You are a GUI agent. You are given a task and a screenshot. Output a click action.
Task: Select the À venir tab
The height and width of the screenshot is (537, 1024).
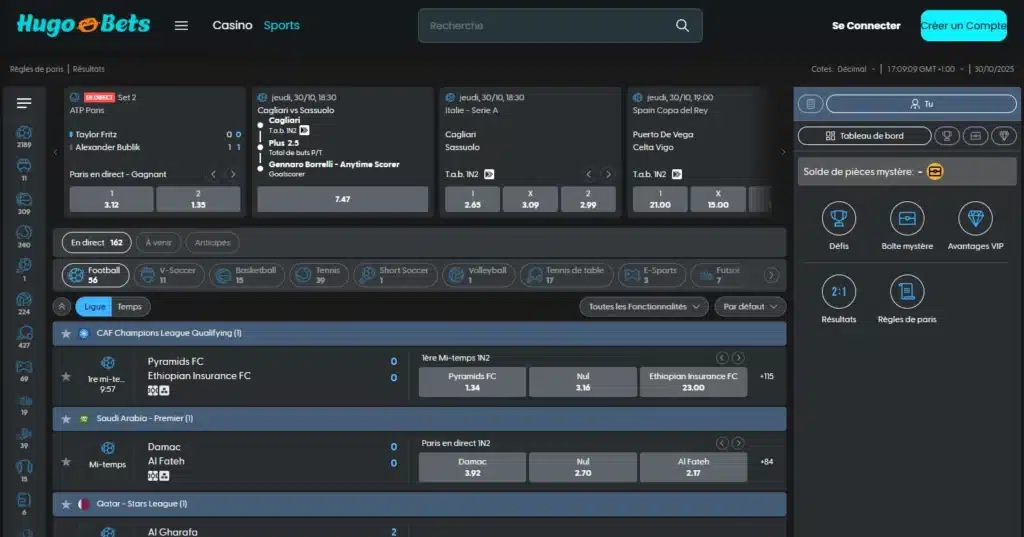point(158,242)
